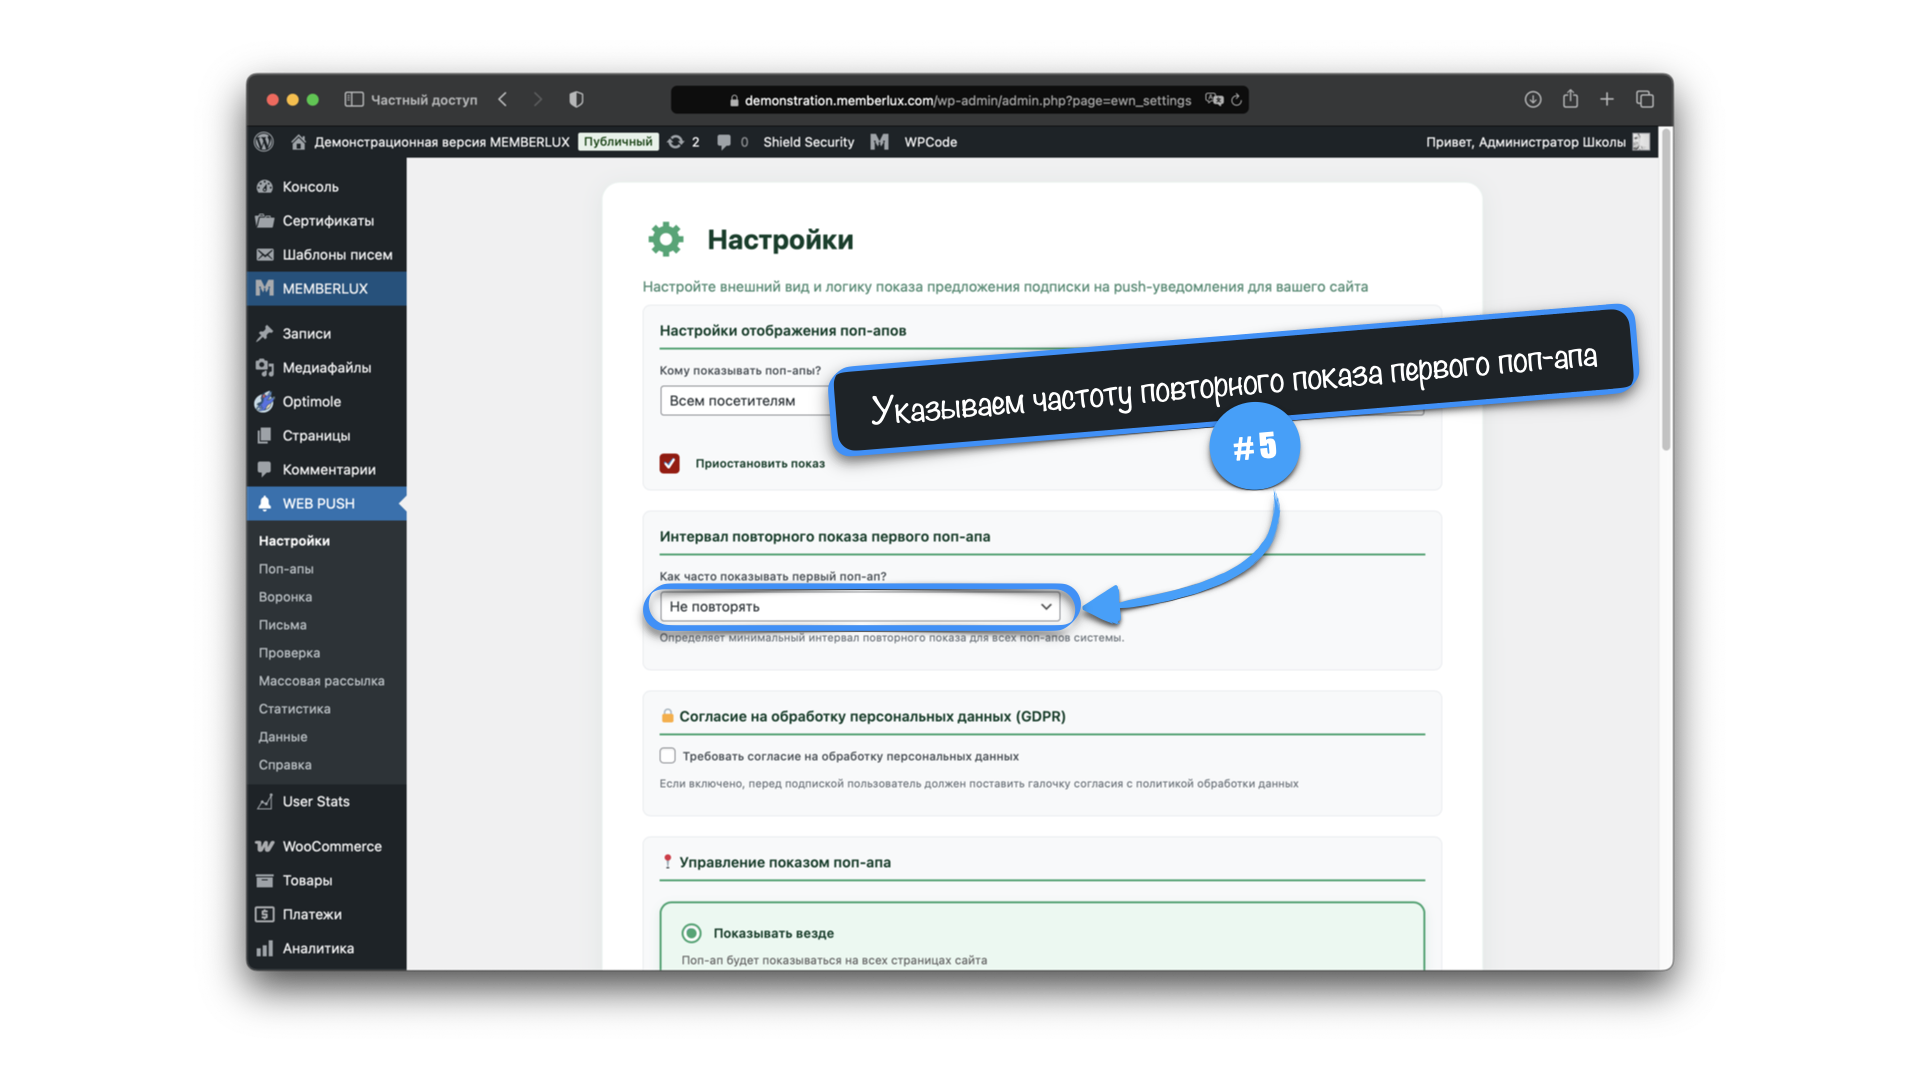The width and height of the screenshot is (1920, 1080).
Task: Open the Статистика submenu item
Action: coord(294,709)
